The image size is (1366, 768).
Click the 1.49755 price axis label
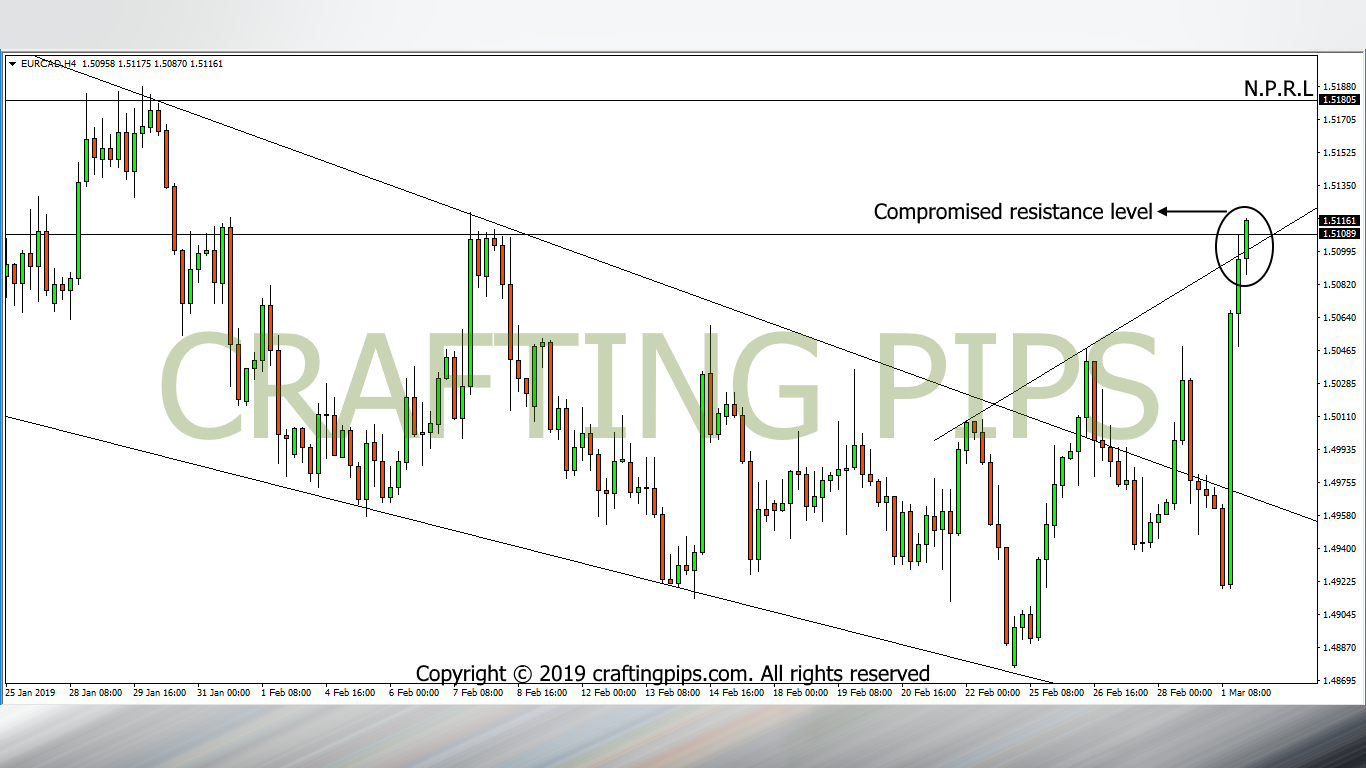click(x=1339, y=482)
